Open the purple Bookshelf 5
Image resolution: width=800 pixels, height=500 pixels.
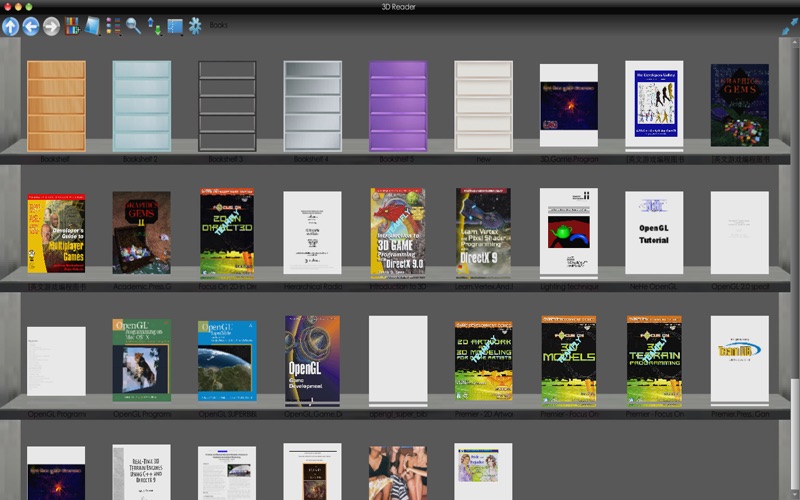tap(398, 106)
